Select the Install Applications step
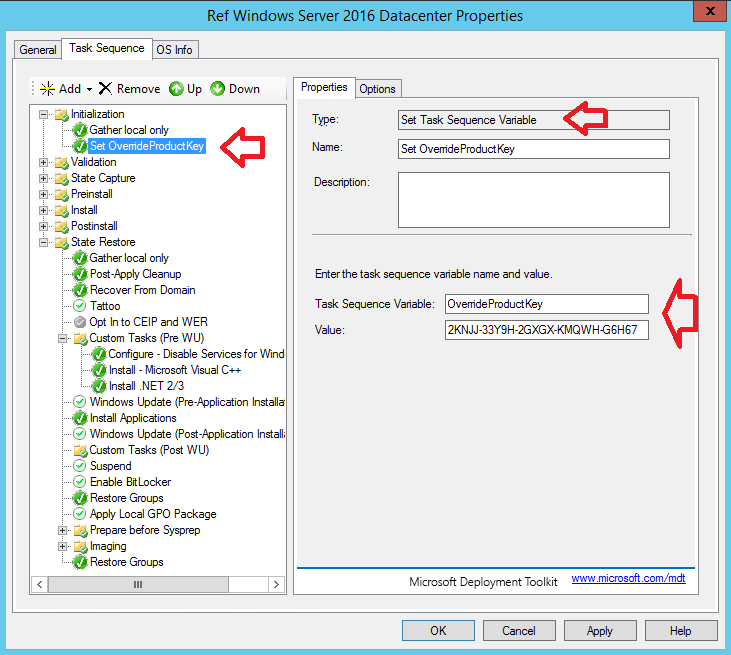Image resolution: width=731 pixels, height=655 pixels. click(132, 418)
